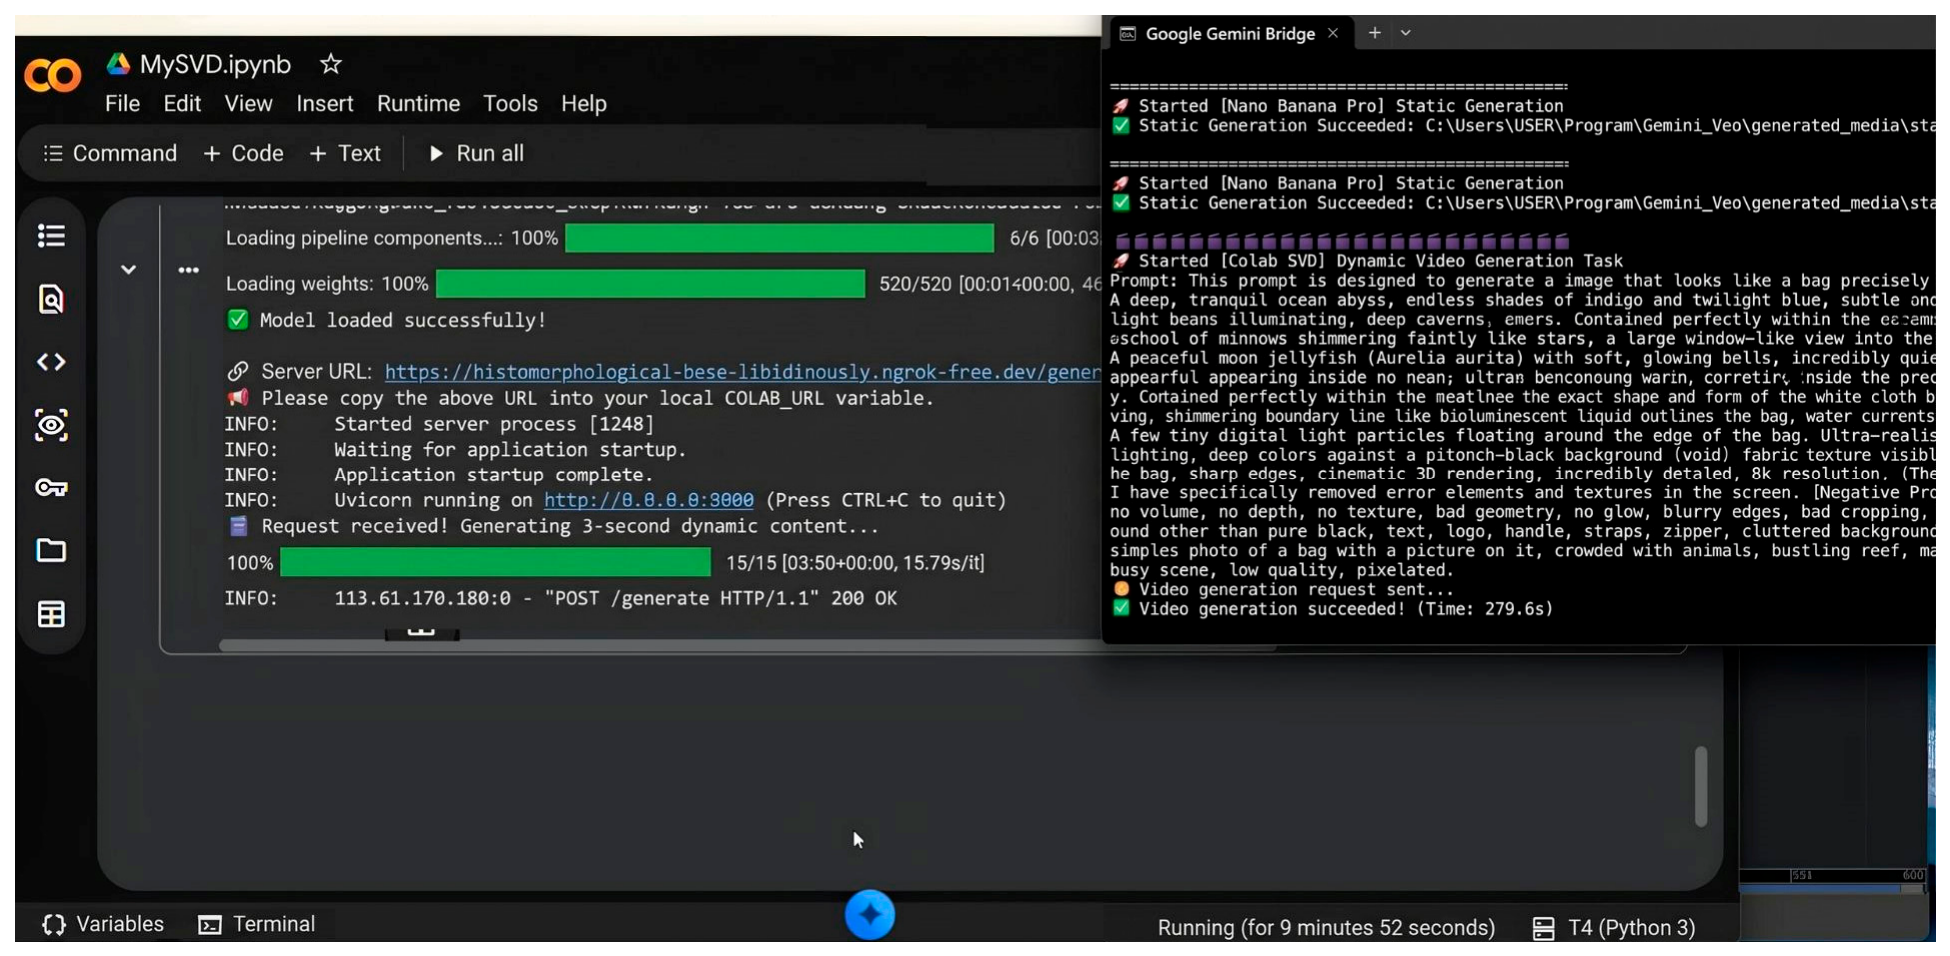
Task: Click the Run all button
Action: [477, 154]
